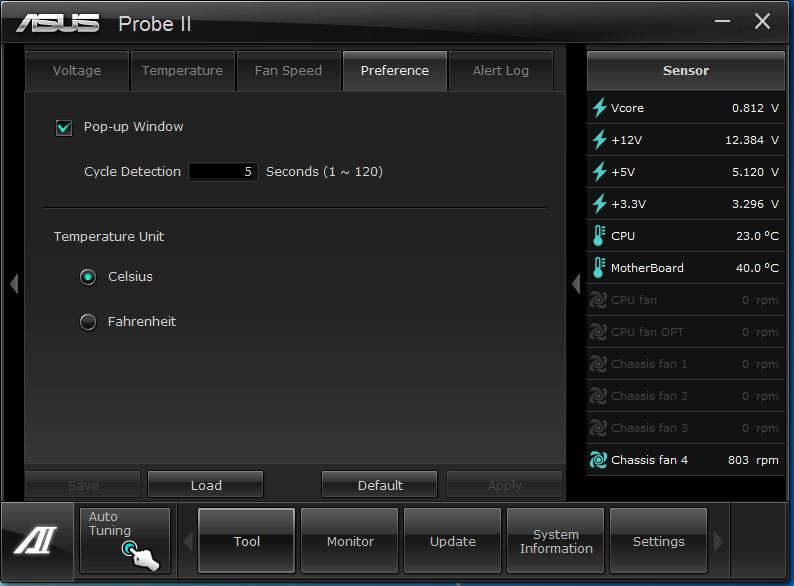Screen dimensions: 794x586
Task: Click the Chassis fan 1 icon
Action: 598,364
